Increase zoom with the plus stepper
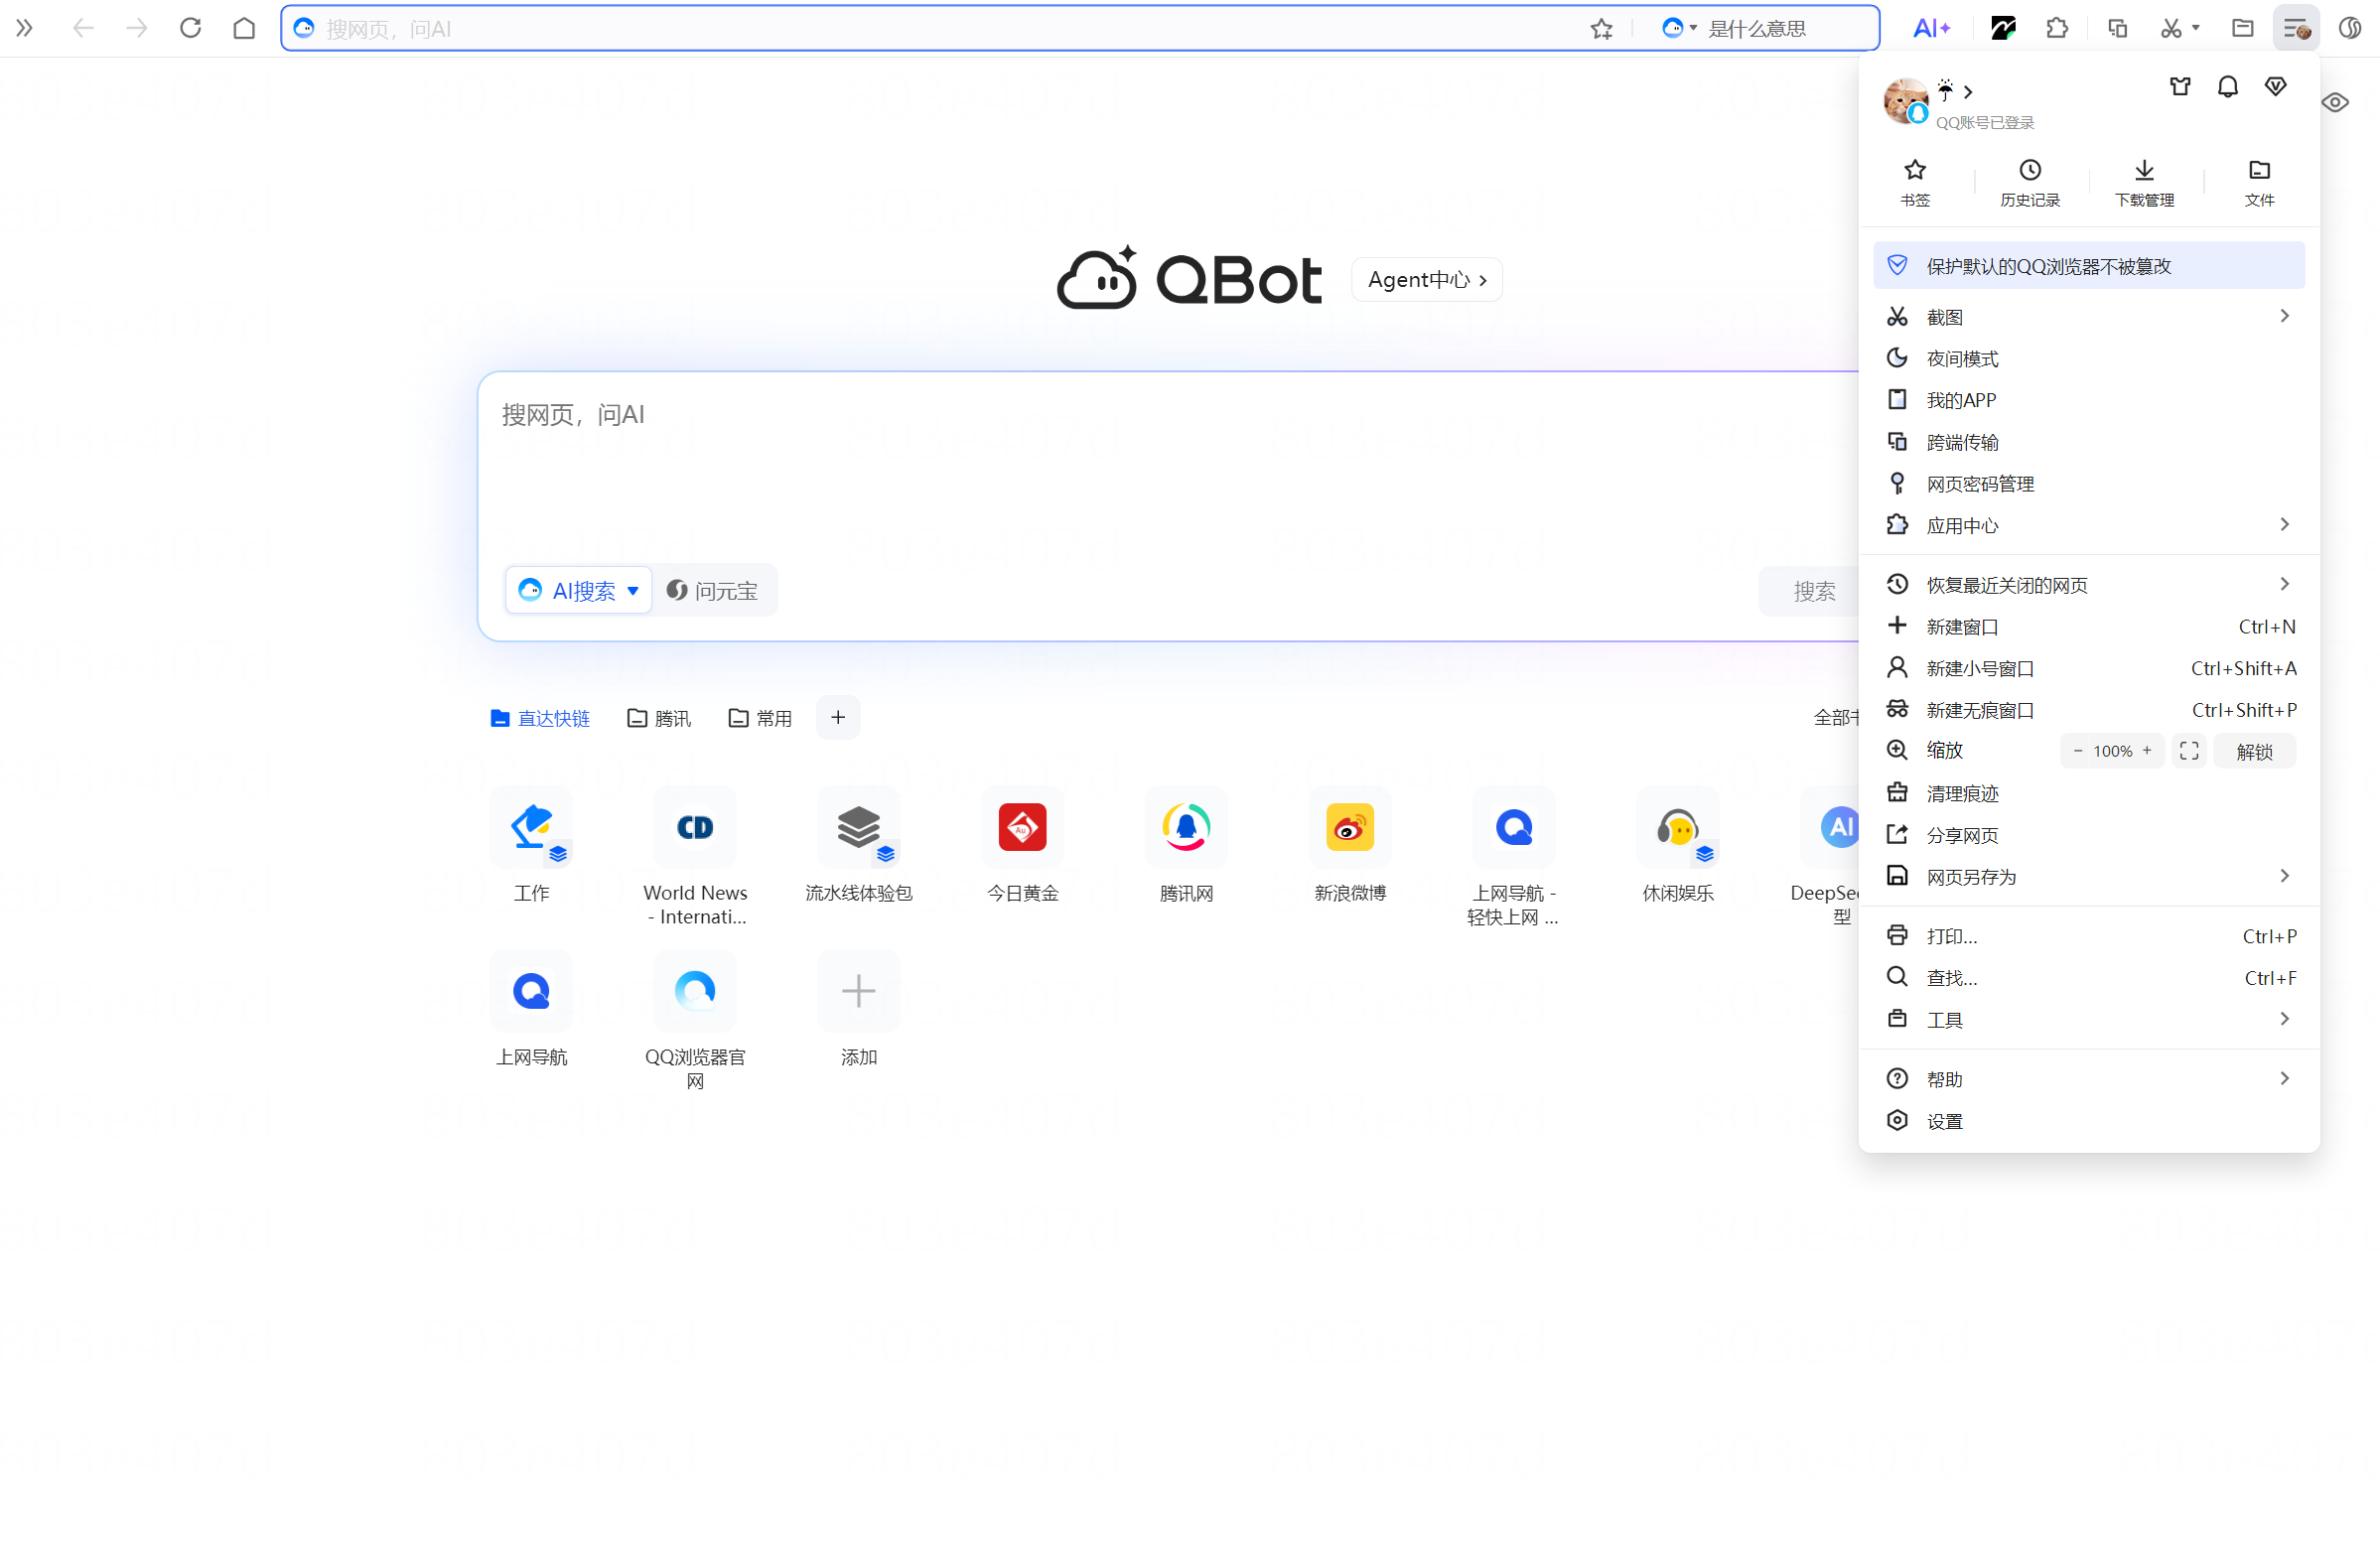This screenshot has width=2380, height=1543. (x=2147, y=751)
